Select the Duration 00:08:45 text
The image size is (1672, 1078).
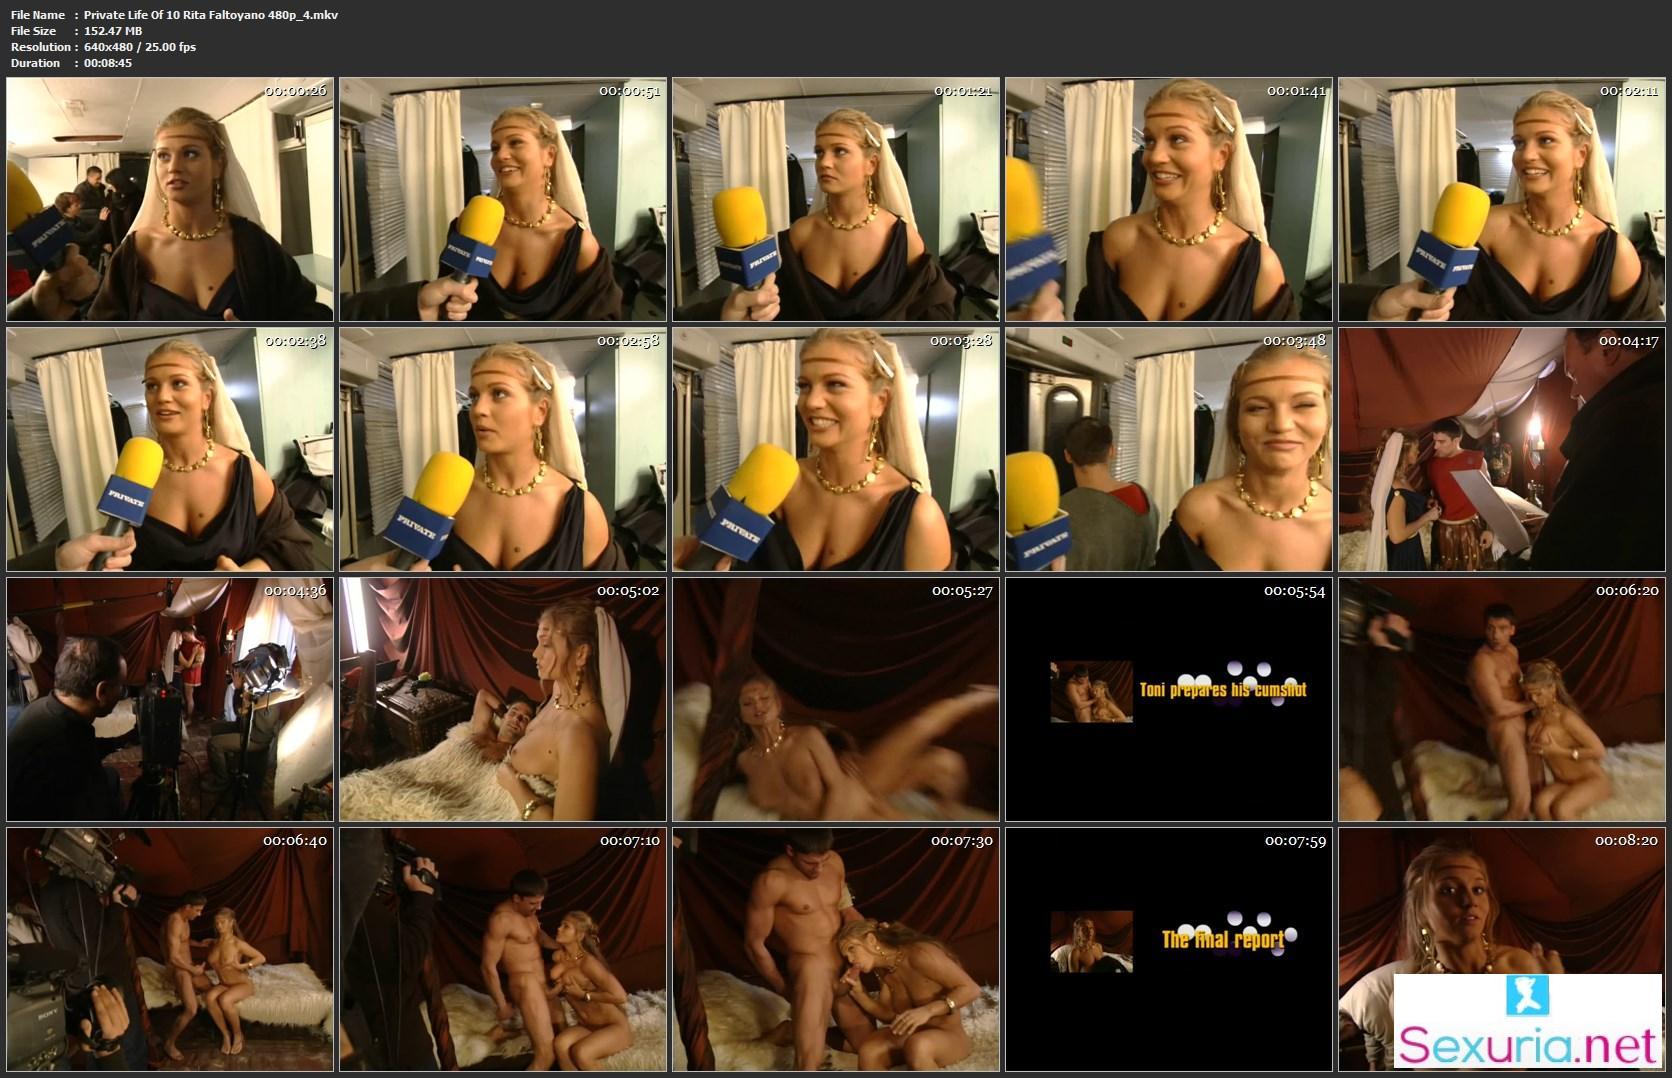pyautogui.click(x=108, y=63)
